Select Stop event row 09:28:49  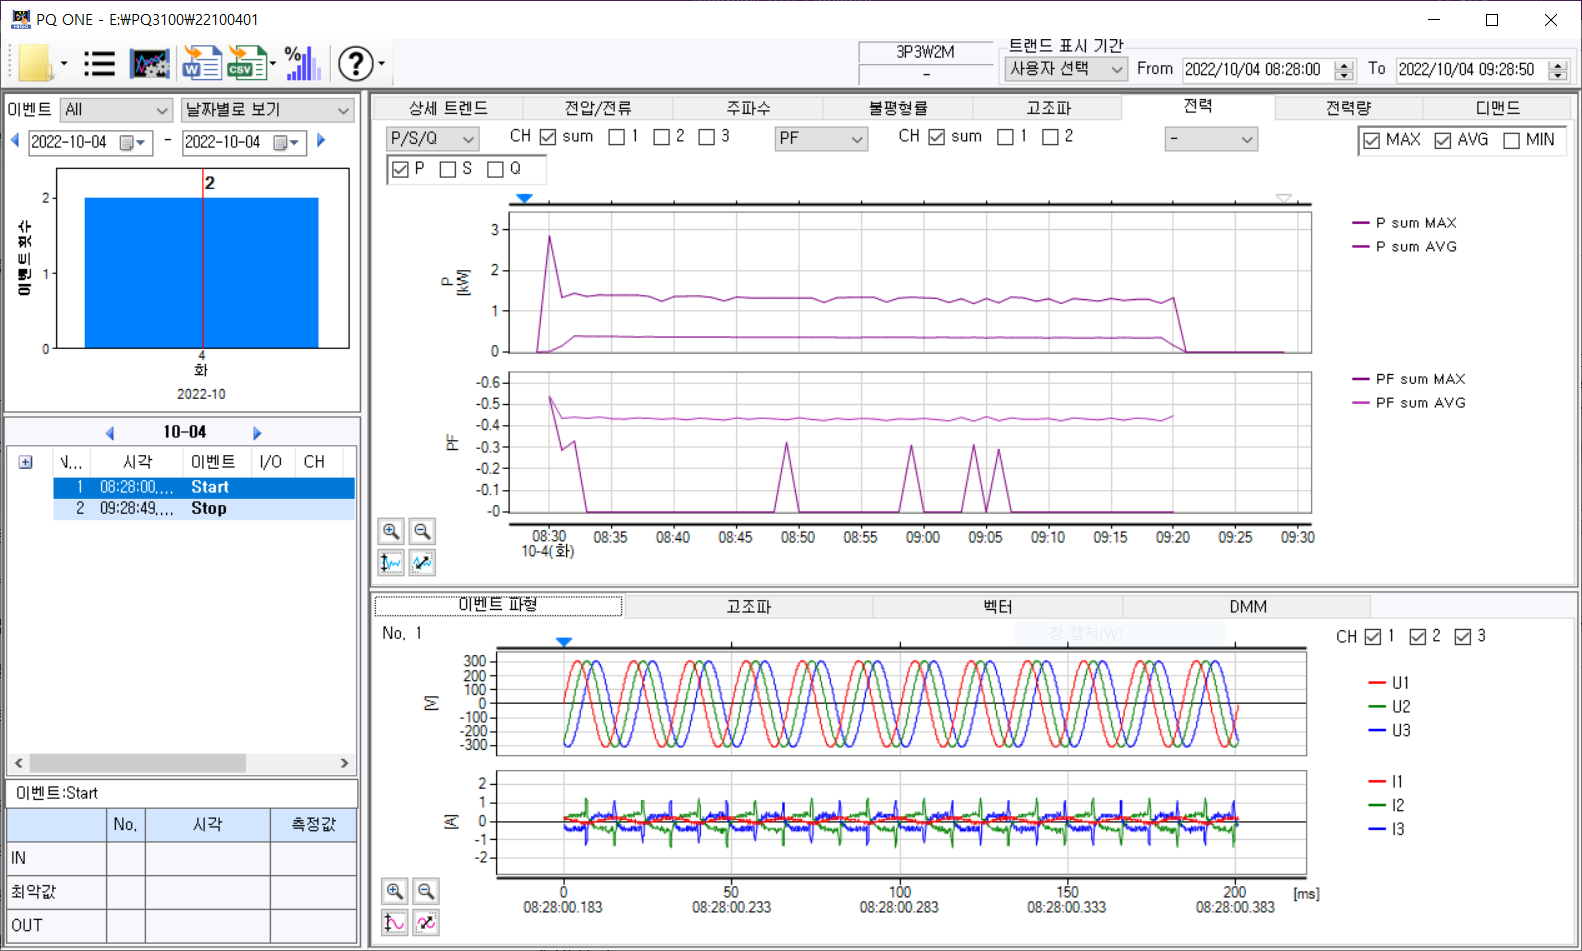(x=204, y=509)
